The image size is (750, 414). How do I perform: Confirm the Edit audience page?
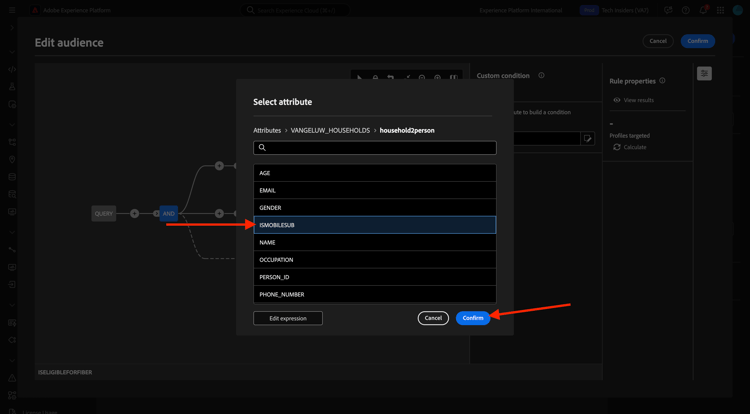coord(697,41)
